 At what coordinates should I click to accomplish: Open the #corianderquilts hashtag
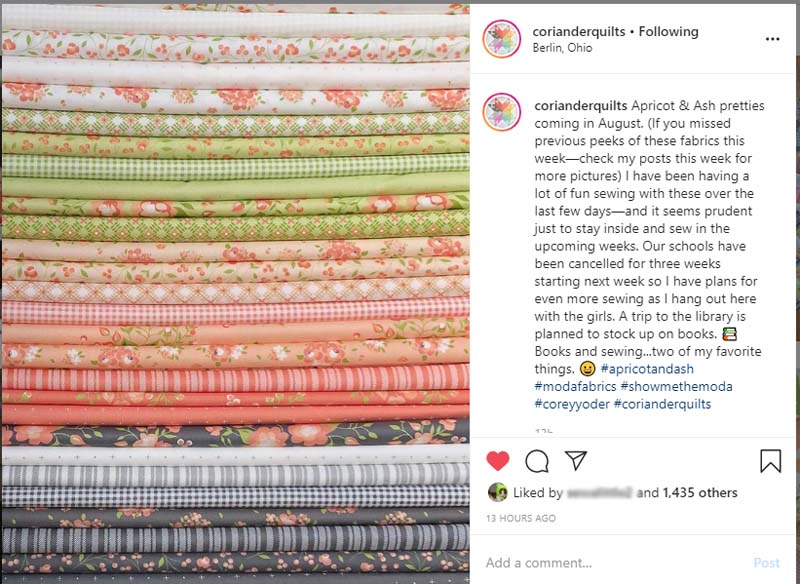pos(662,404)
